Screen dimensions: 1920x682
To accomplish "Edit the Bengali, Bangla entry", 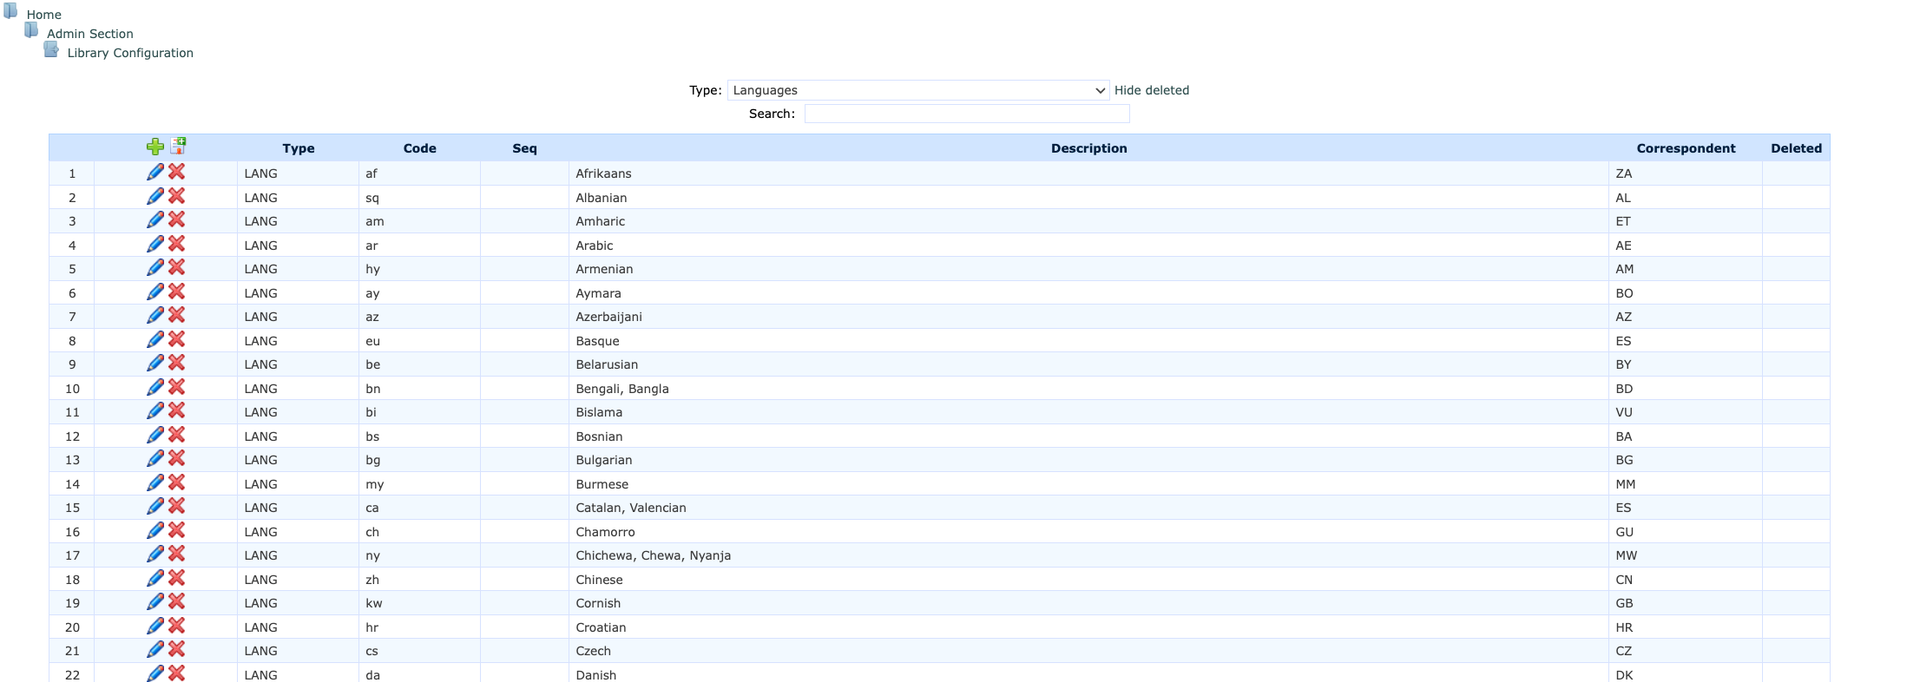I will (x=155, y=388).
